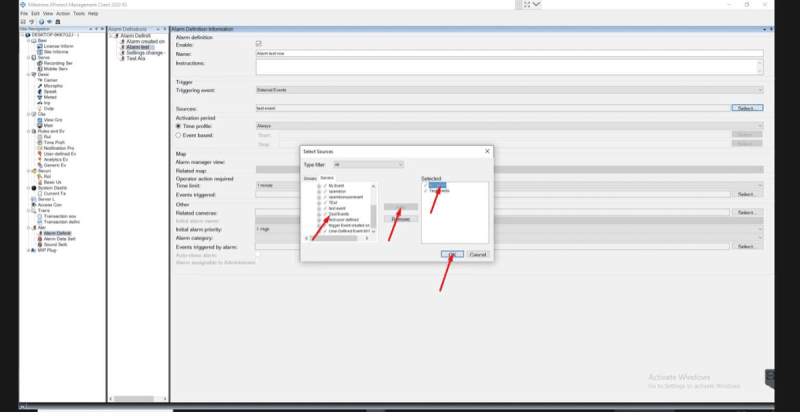Select the Matr node icon

(40, 125)
